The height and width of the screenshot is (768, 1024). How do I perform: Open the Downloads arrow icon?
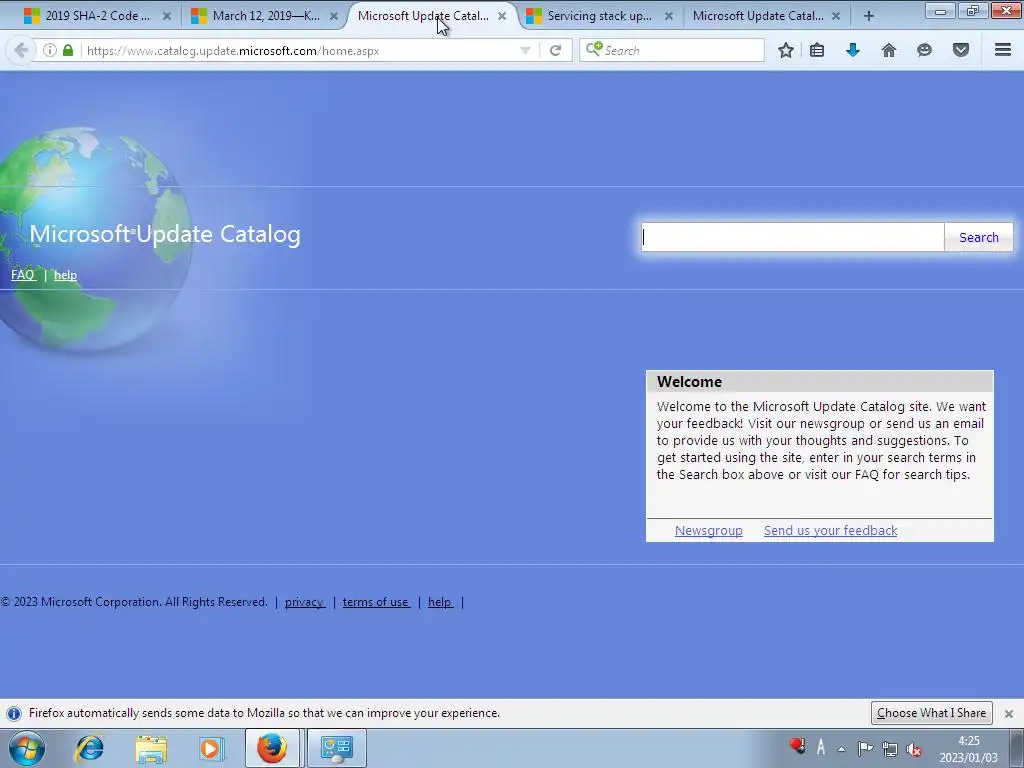click(x=853, y=50)
